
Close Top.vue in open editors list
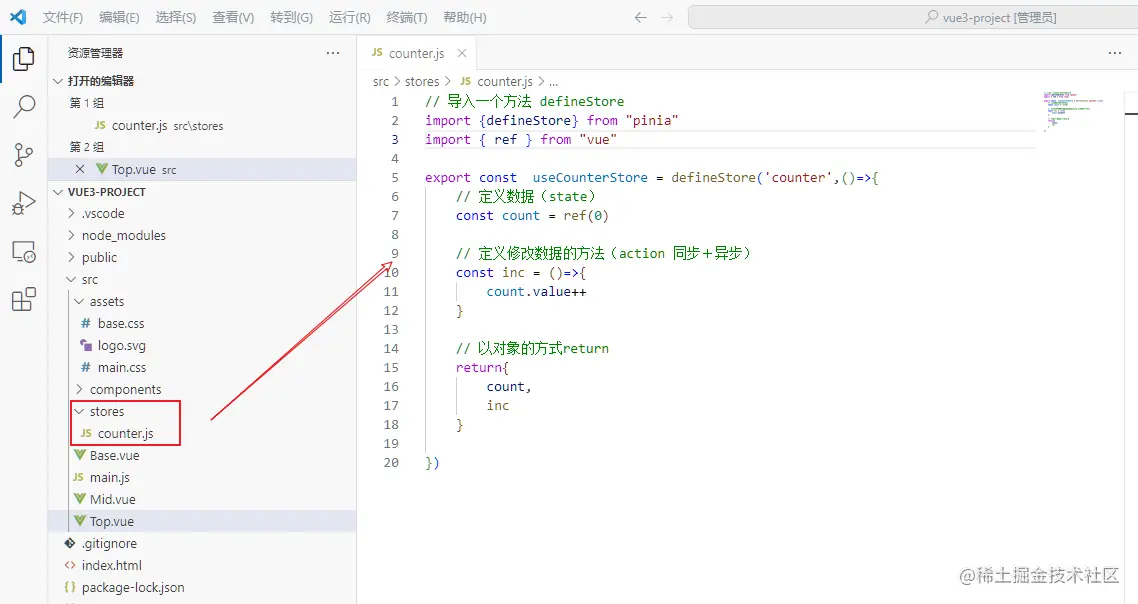click(x=80, y=169)
